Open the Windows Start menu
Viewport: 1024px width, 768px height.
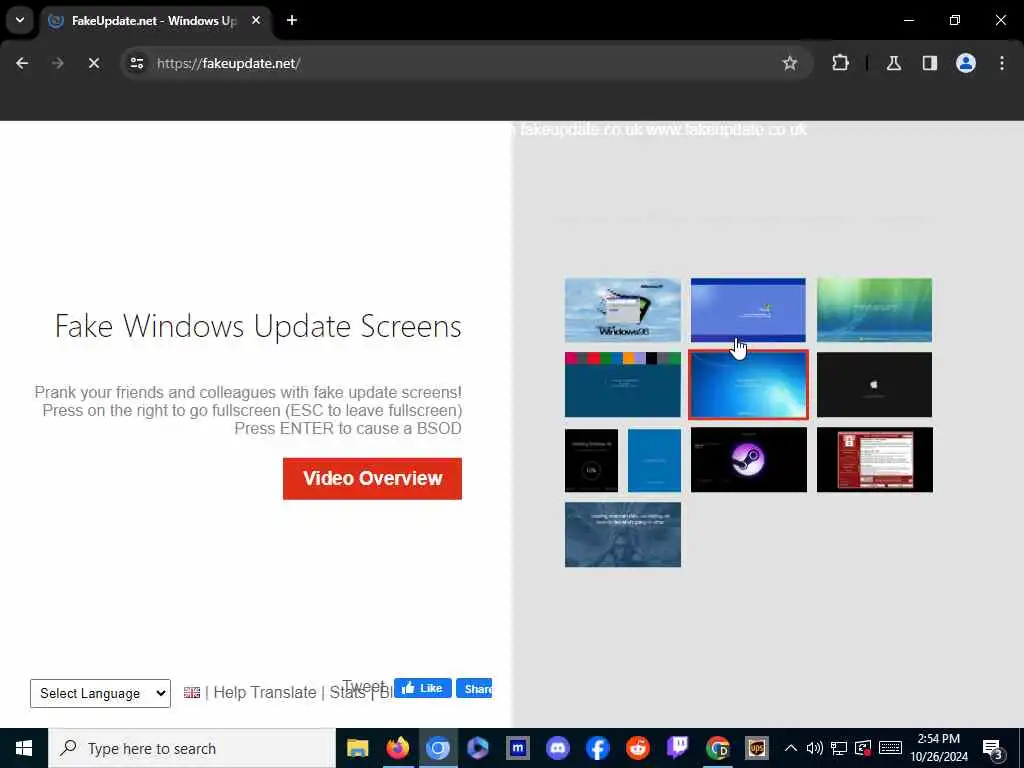tap(24, 748)
